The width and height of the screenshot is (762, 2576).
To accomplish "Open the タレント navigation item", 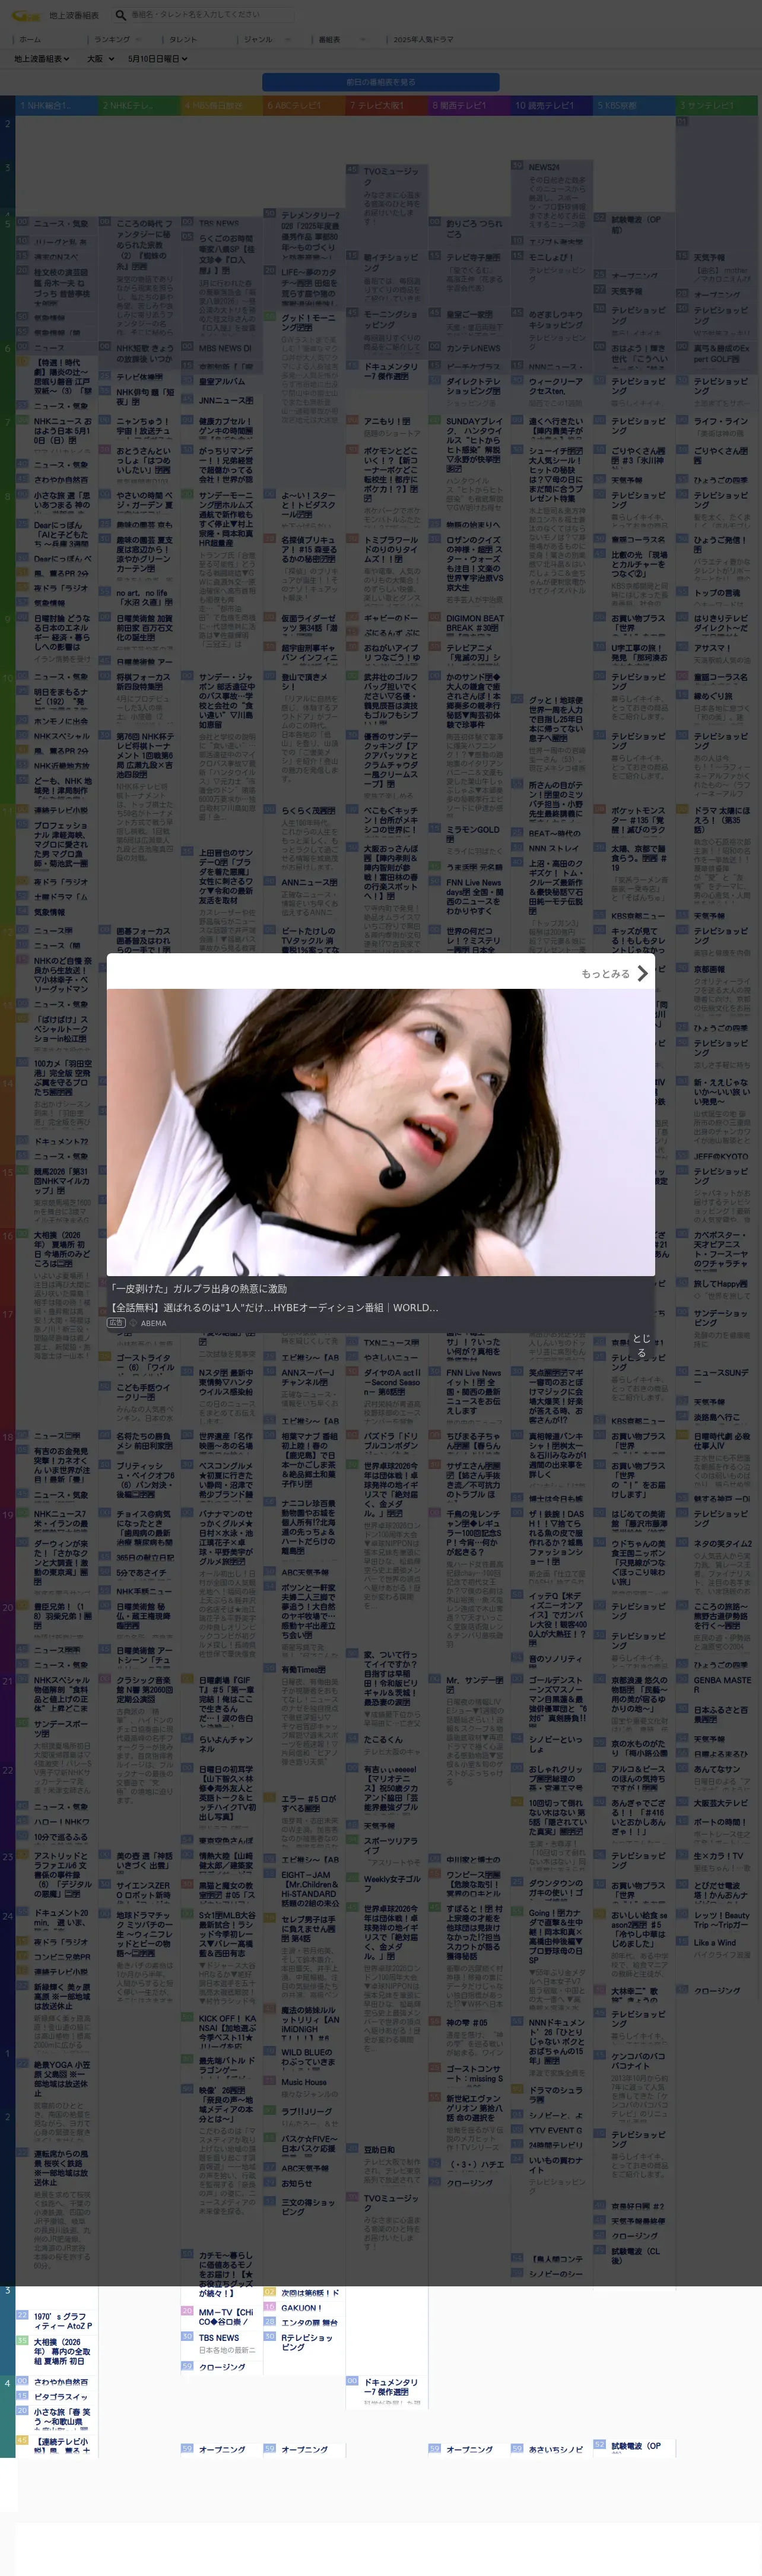I will (183, 40).
